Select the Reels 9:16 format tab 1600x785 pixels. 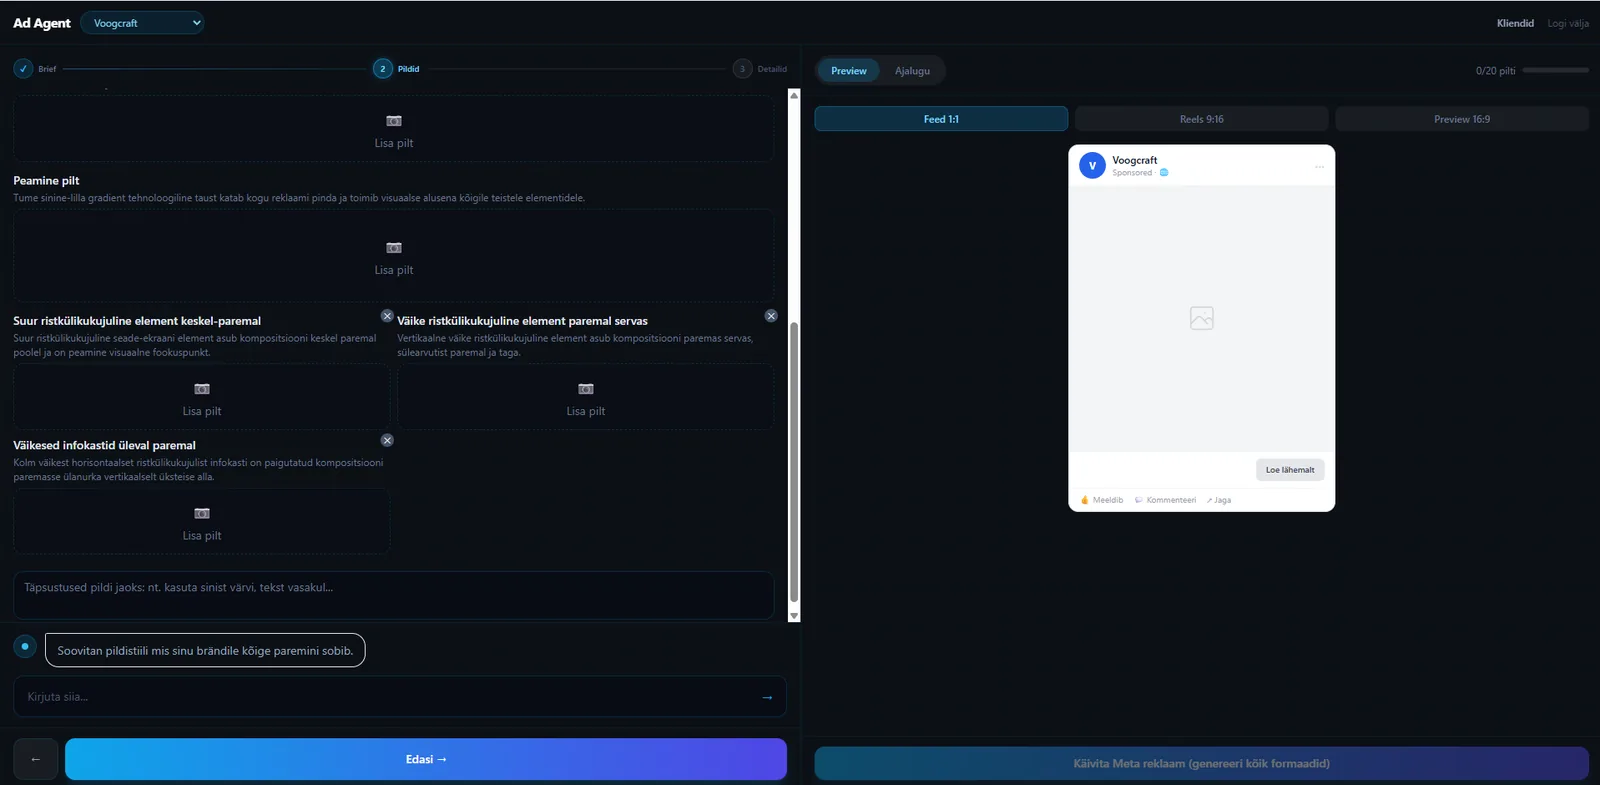click(1201, 119)
